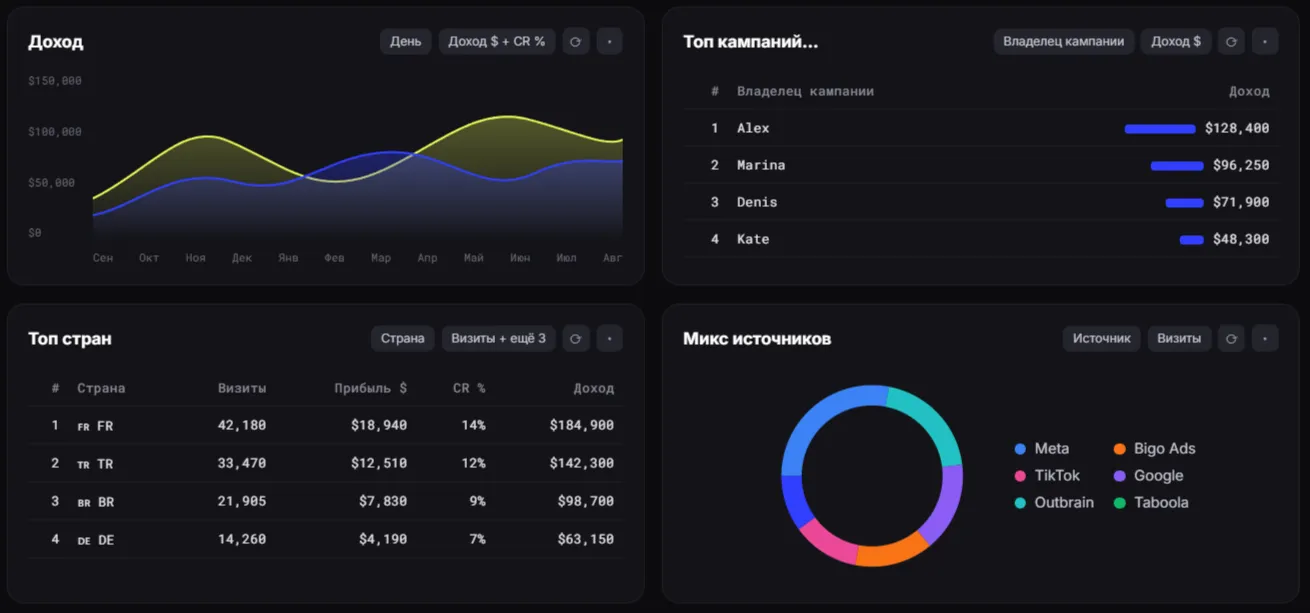Viewport: 1310px width, 613px height.
Task: Sort by Владелец кампании column header
Action: [805, 91]
